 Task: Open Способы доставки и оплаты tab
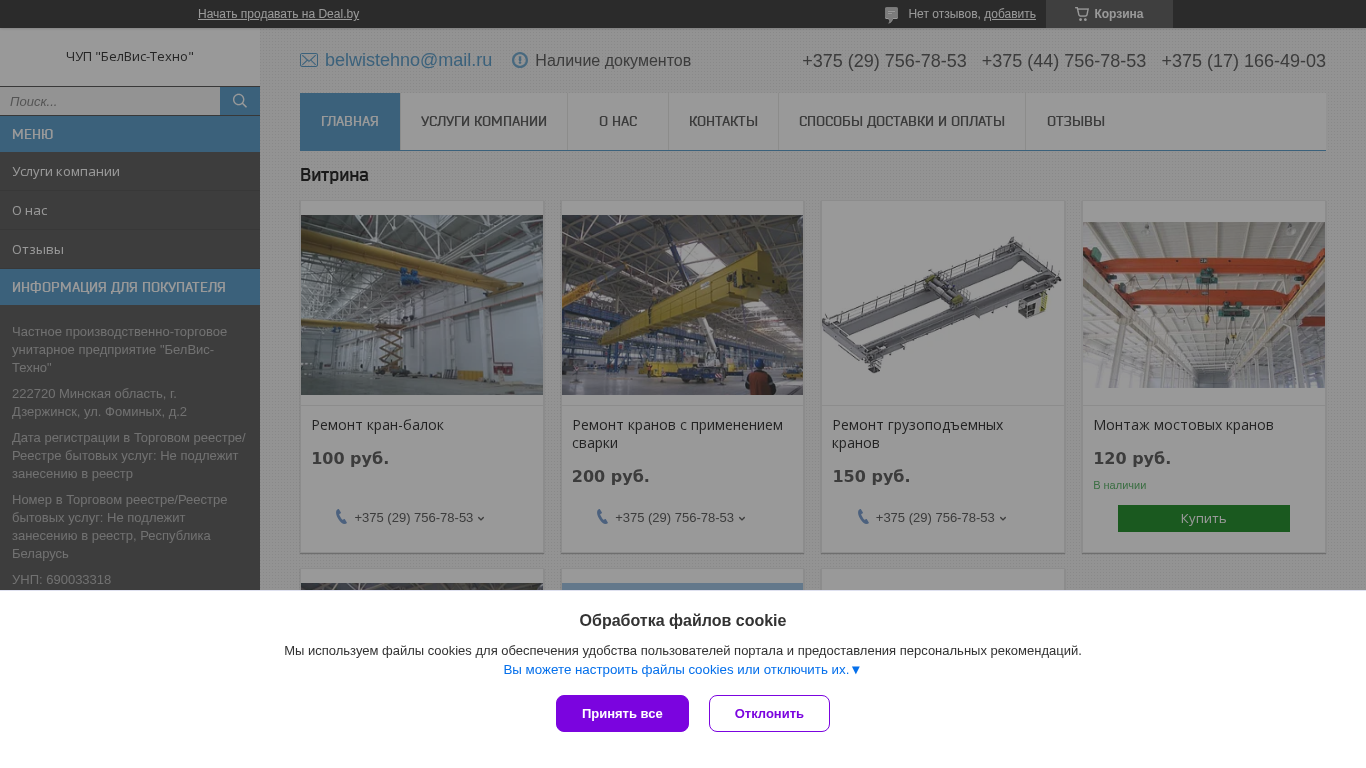pyautogui.click(x=902, y=122)
